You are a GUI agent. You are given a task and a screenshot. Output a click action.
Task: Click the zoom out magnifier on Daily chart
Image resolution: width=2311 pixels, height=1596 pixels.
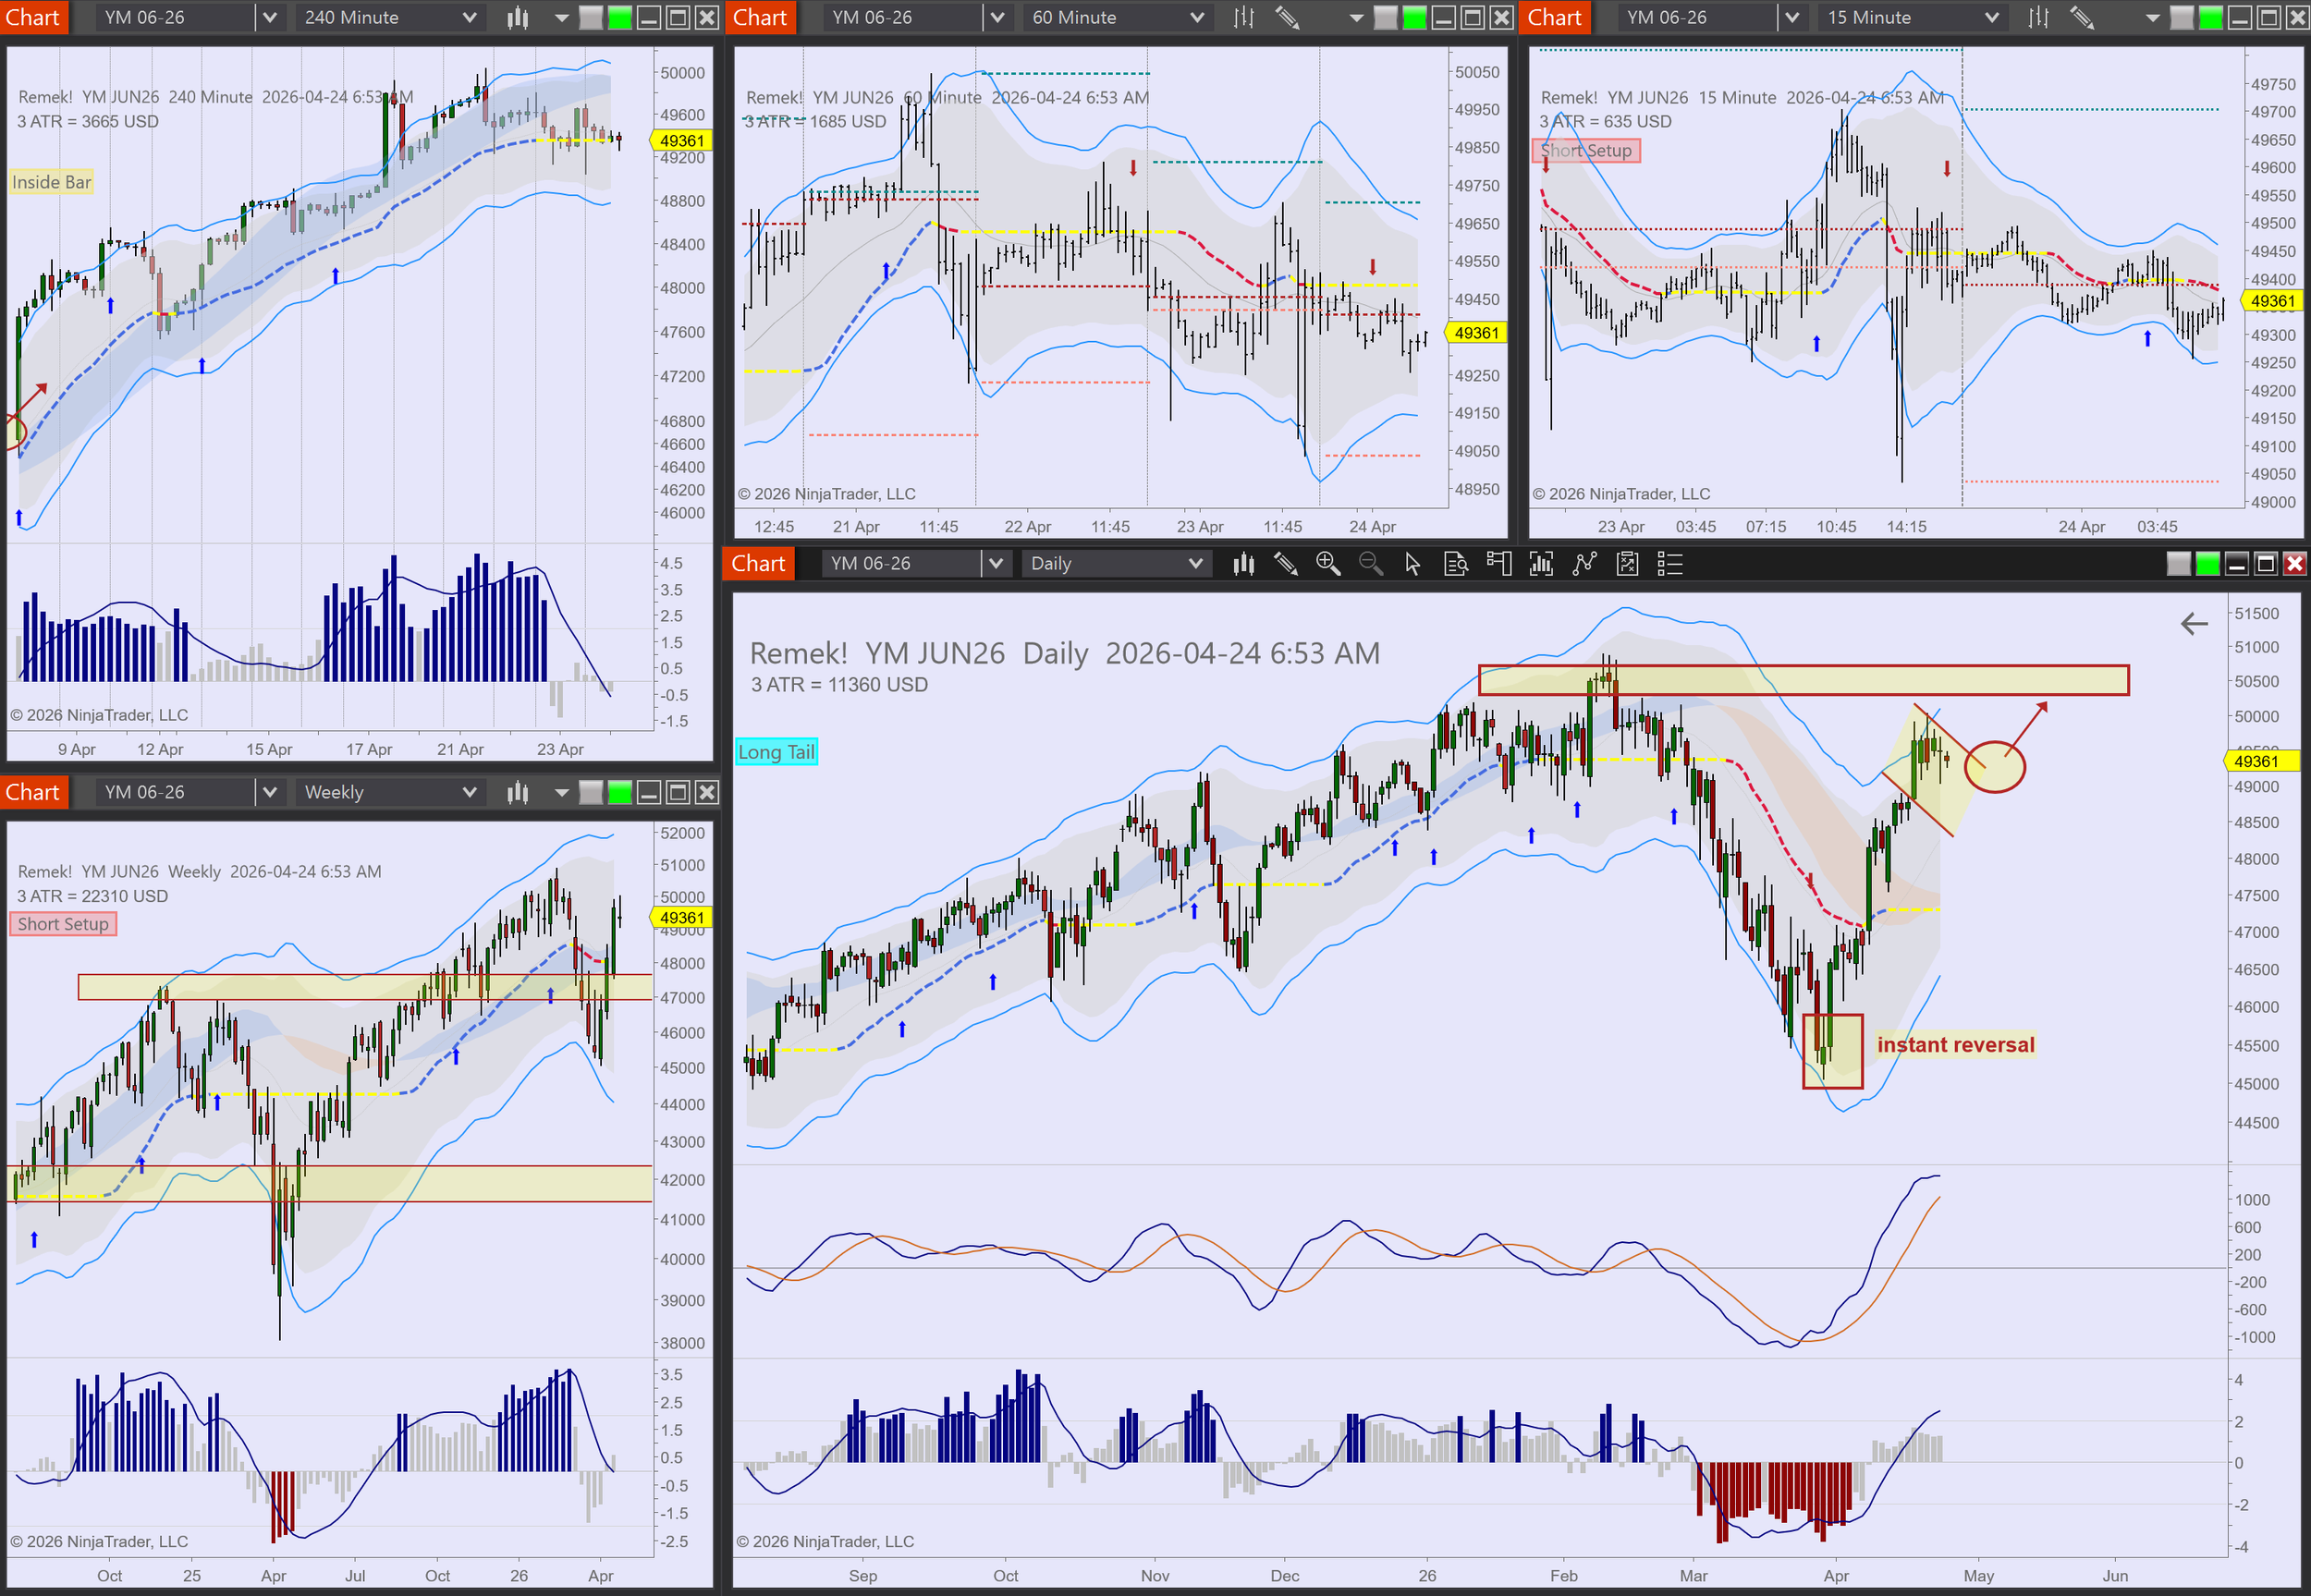(x=1370, y=564)
